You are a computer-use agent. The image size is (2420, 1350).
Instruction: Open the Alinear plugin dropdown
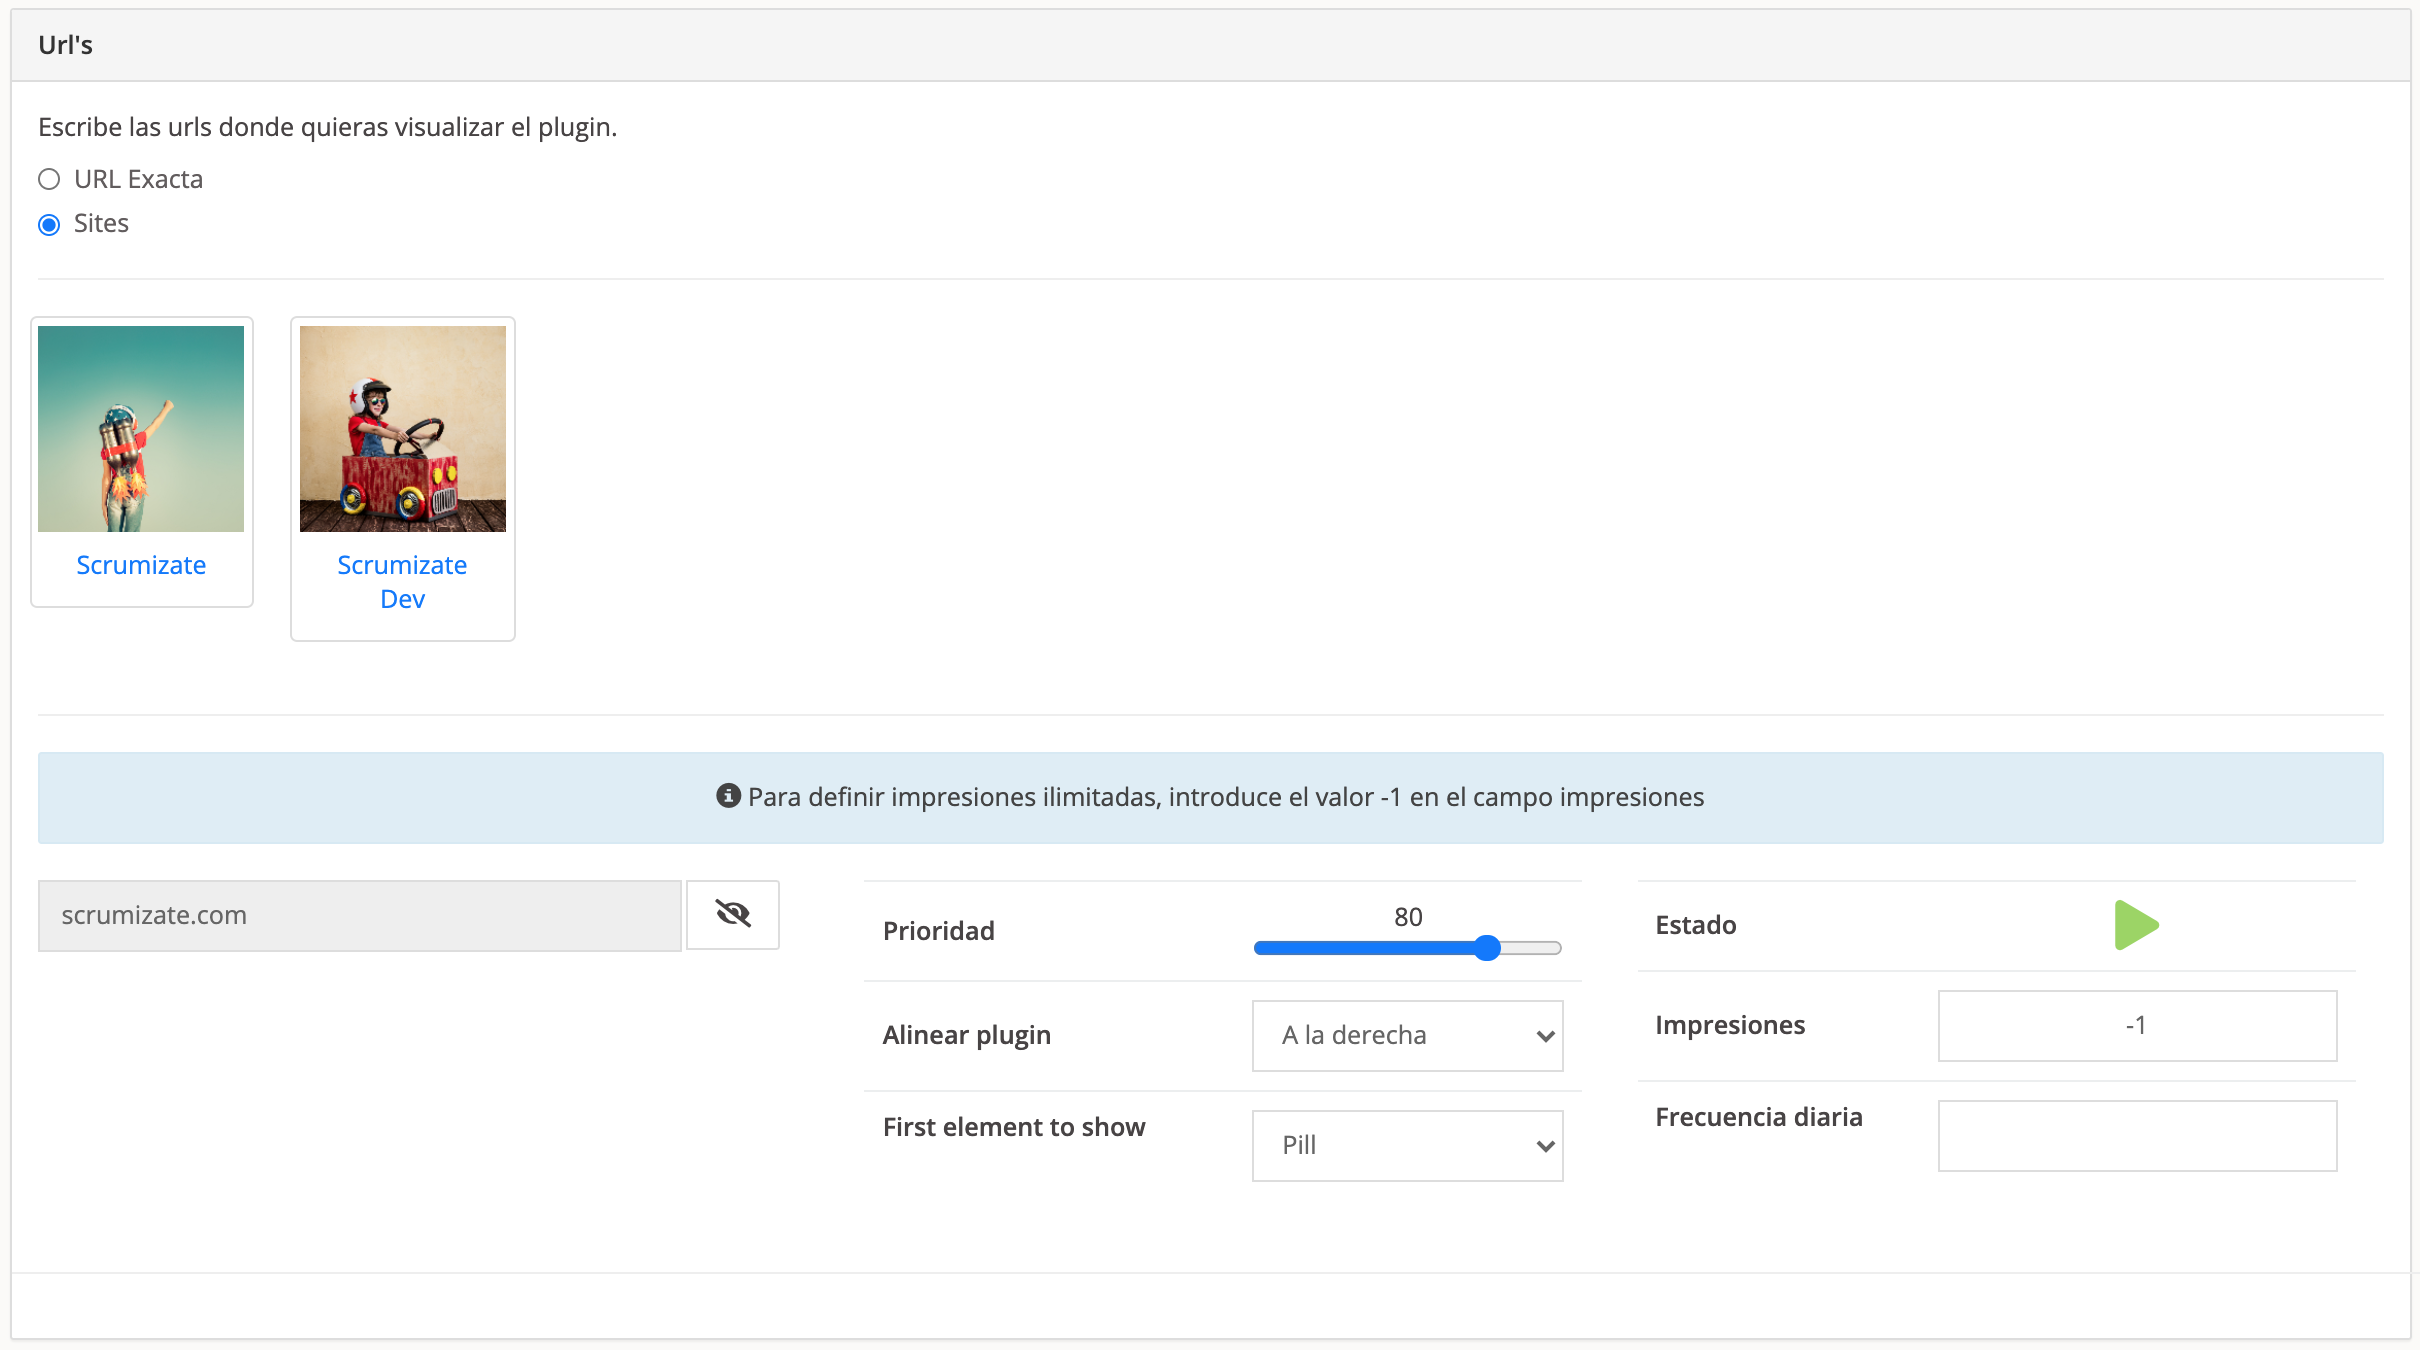1406,1035
